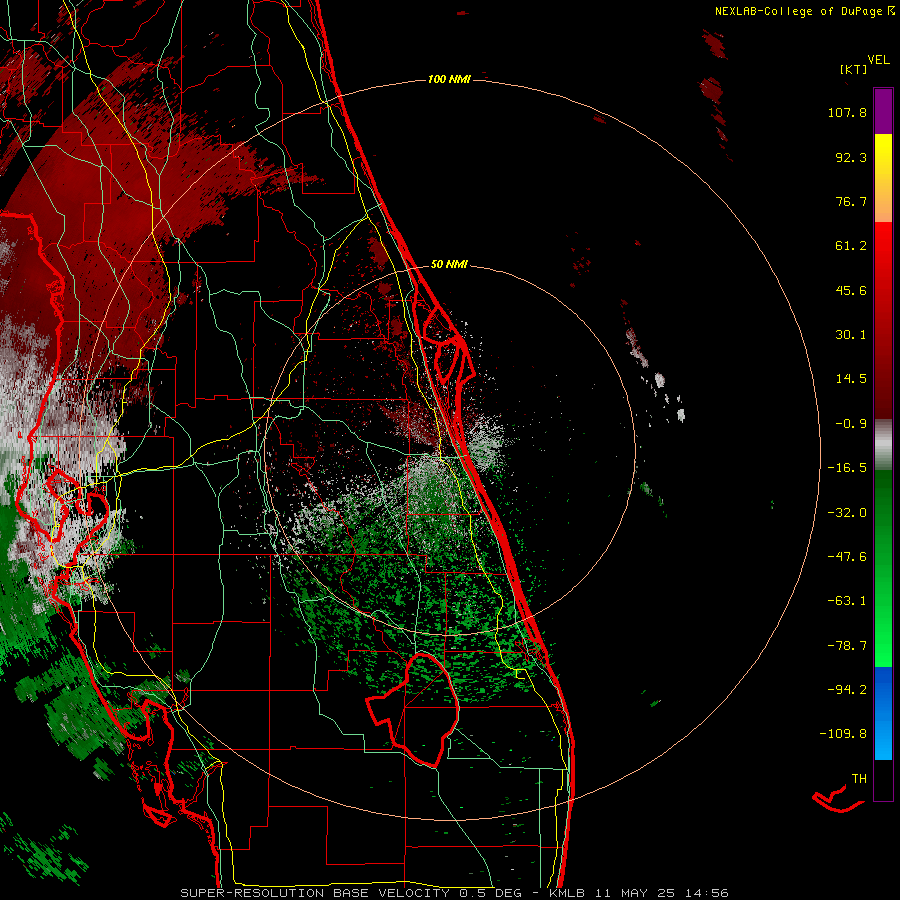Select the 14.5 legend value

(851, 379)
